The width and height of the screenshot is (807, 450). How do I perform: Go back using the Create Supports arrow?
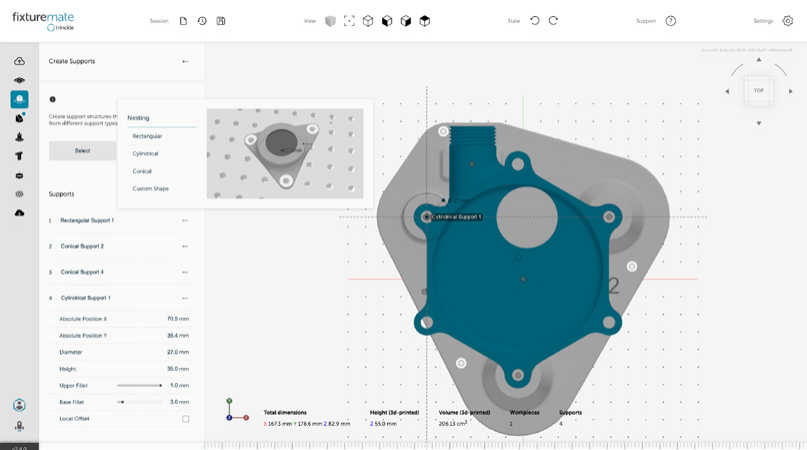(x=185, y=62)
